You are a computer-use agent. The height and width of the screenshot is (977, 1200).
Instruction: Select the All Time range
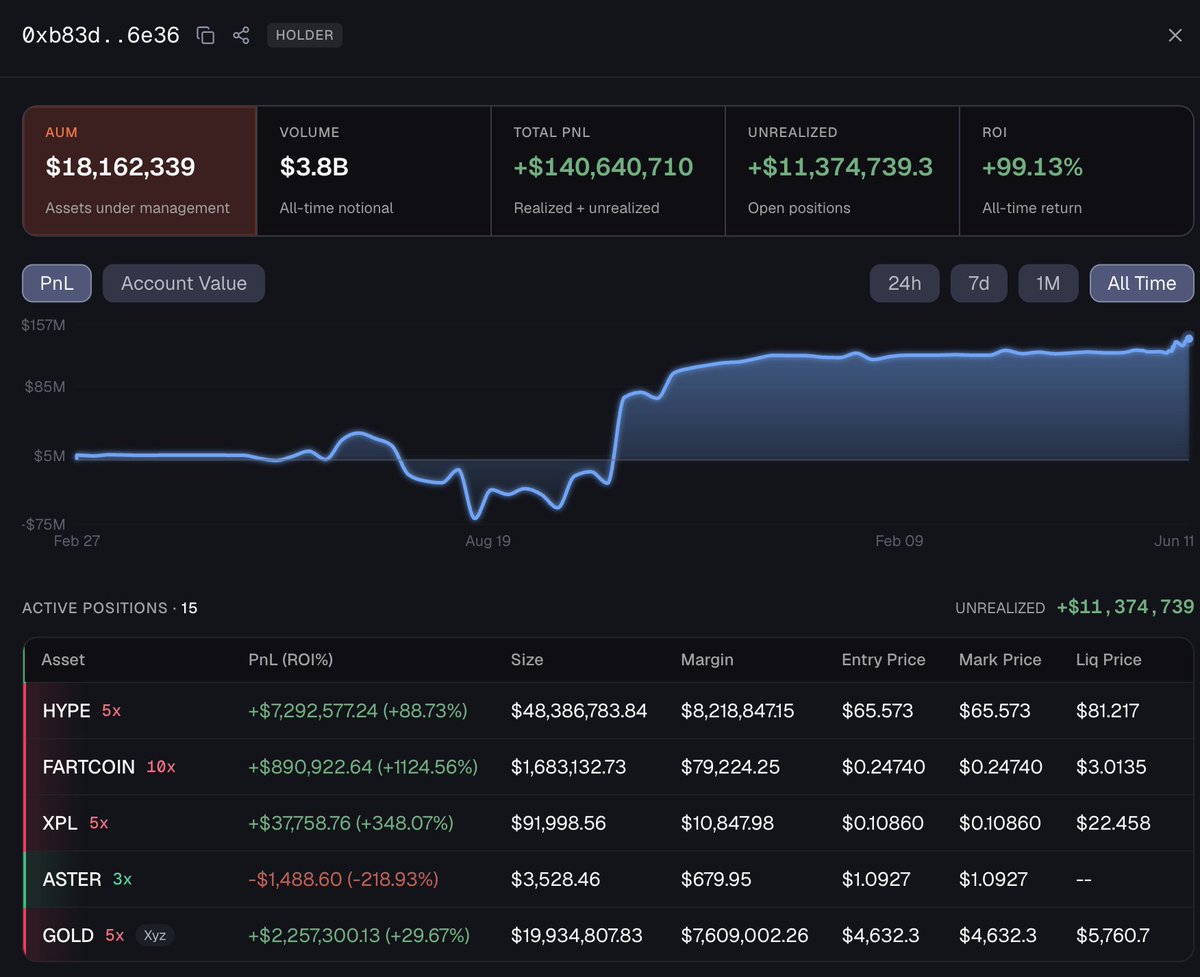1142,283
